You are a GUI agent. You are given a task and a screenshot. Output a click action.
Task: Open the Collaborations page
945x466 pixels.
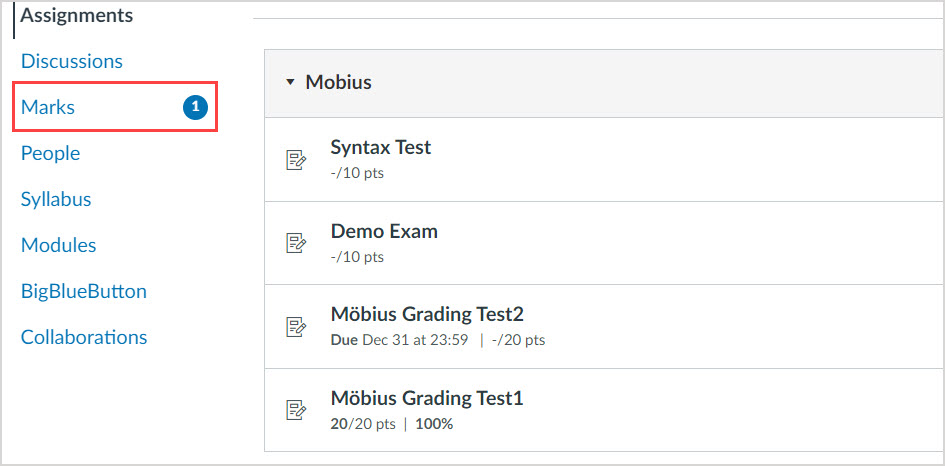click(84, 337)
